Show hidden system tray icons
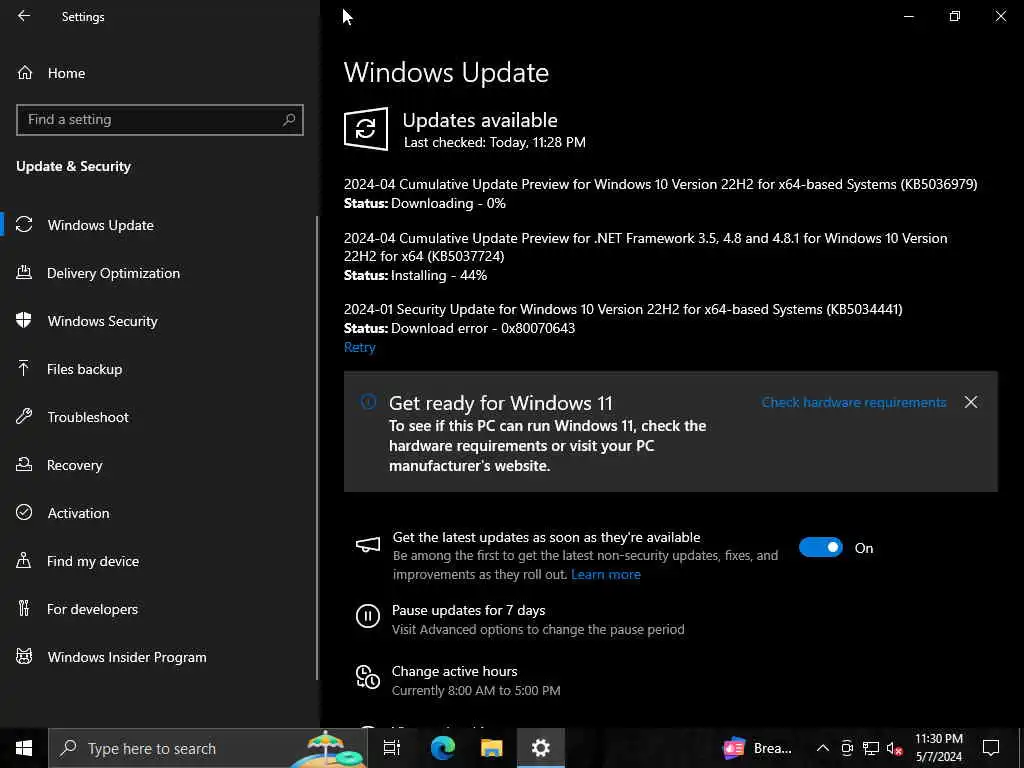Screen dimensions: 1024x768 pyautogui.click(x=823, y=748)
